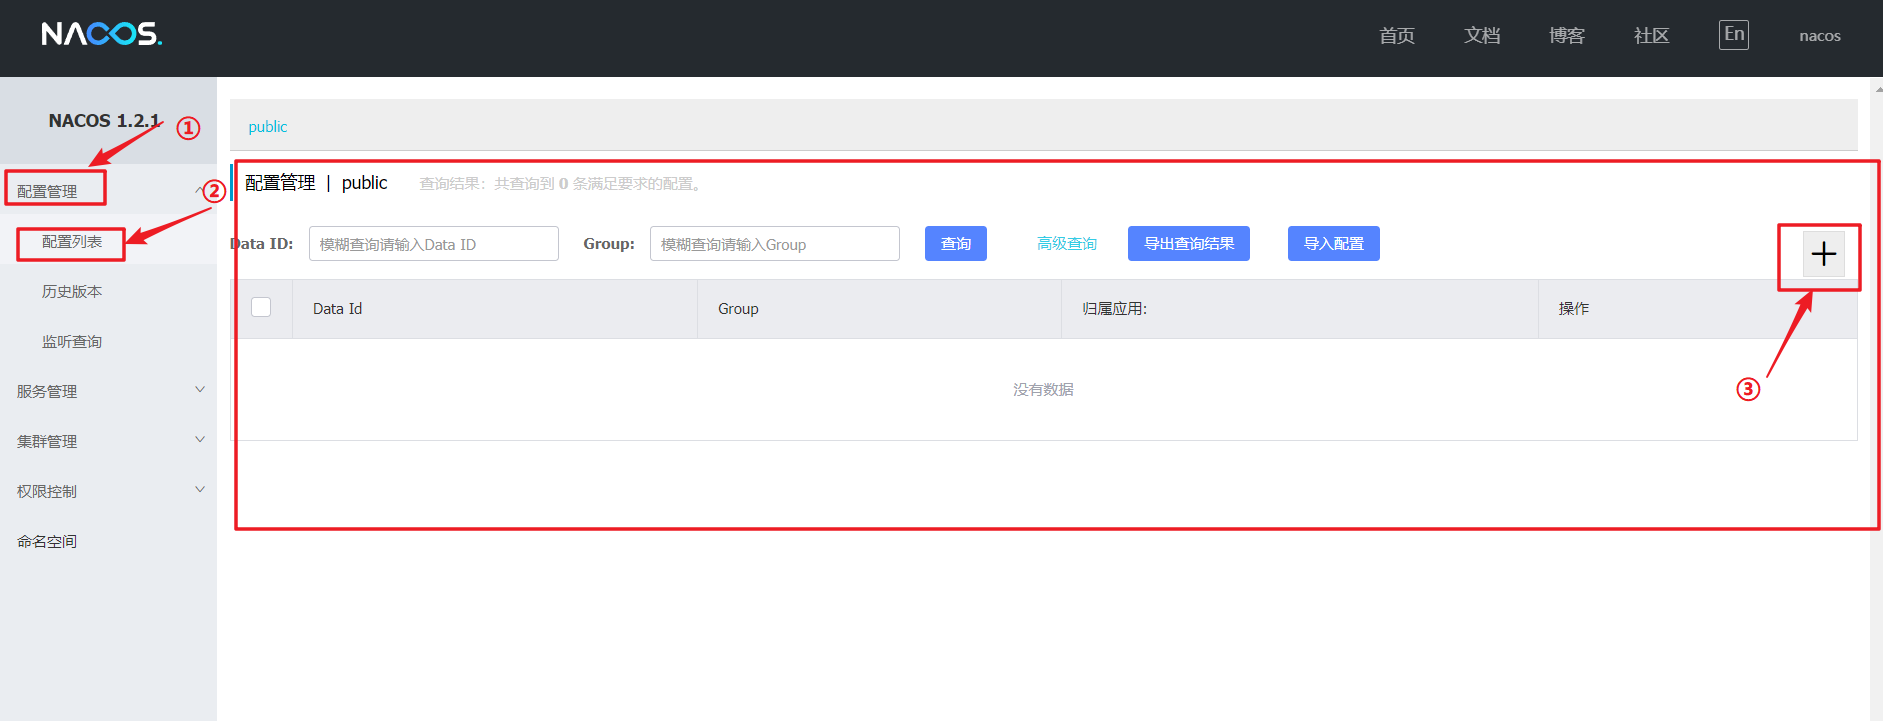Expand the 服务管理 sidebar menu
Image resolution: width=1883 pixels, height=721 pixels.
tap(47, 391)
